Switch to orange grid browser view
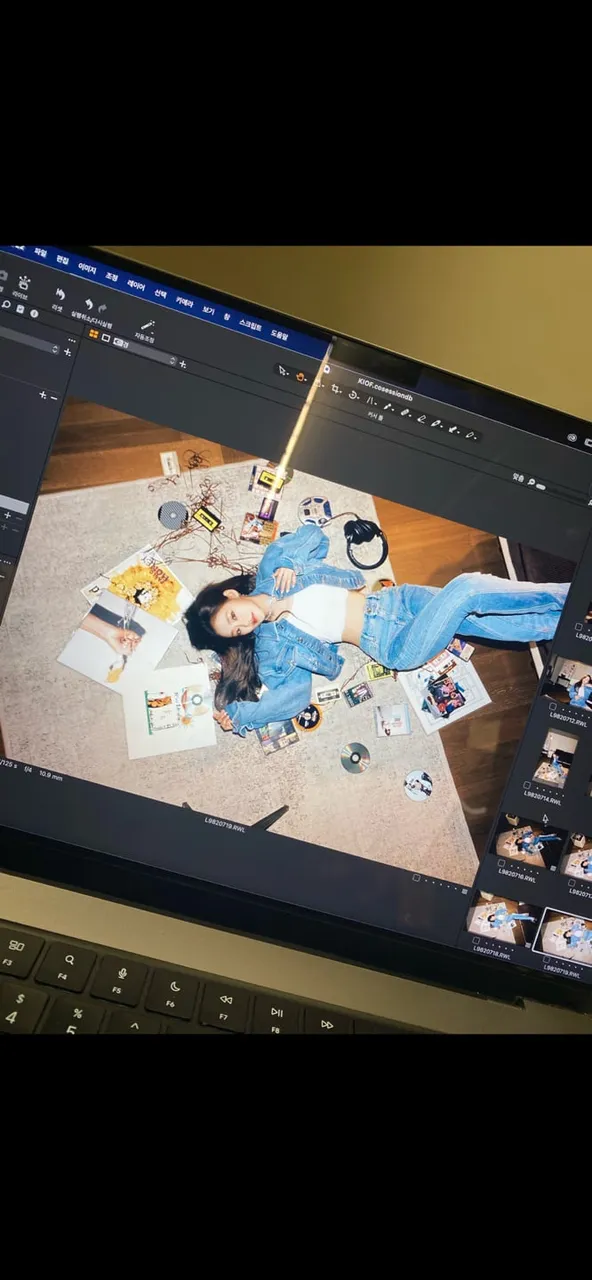 point(93,334)
